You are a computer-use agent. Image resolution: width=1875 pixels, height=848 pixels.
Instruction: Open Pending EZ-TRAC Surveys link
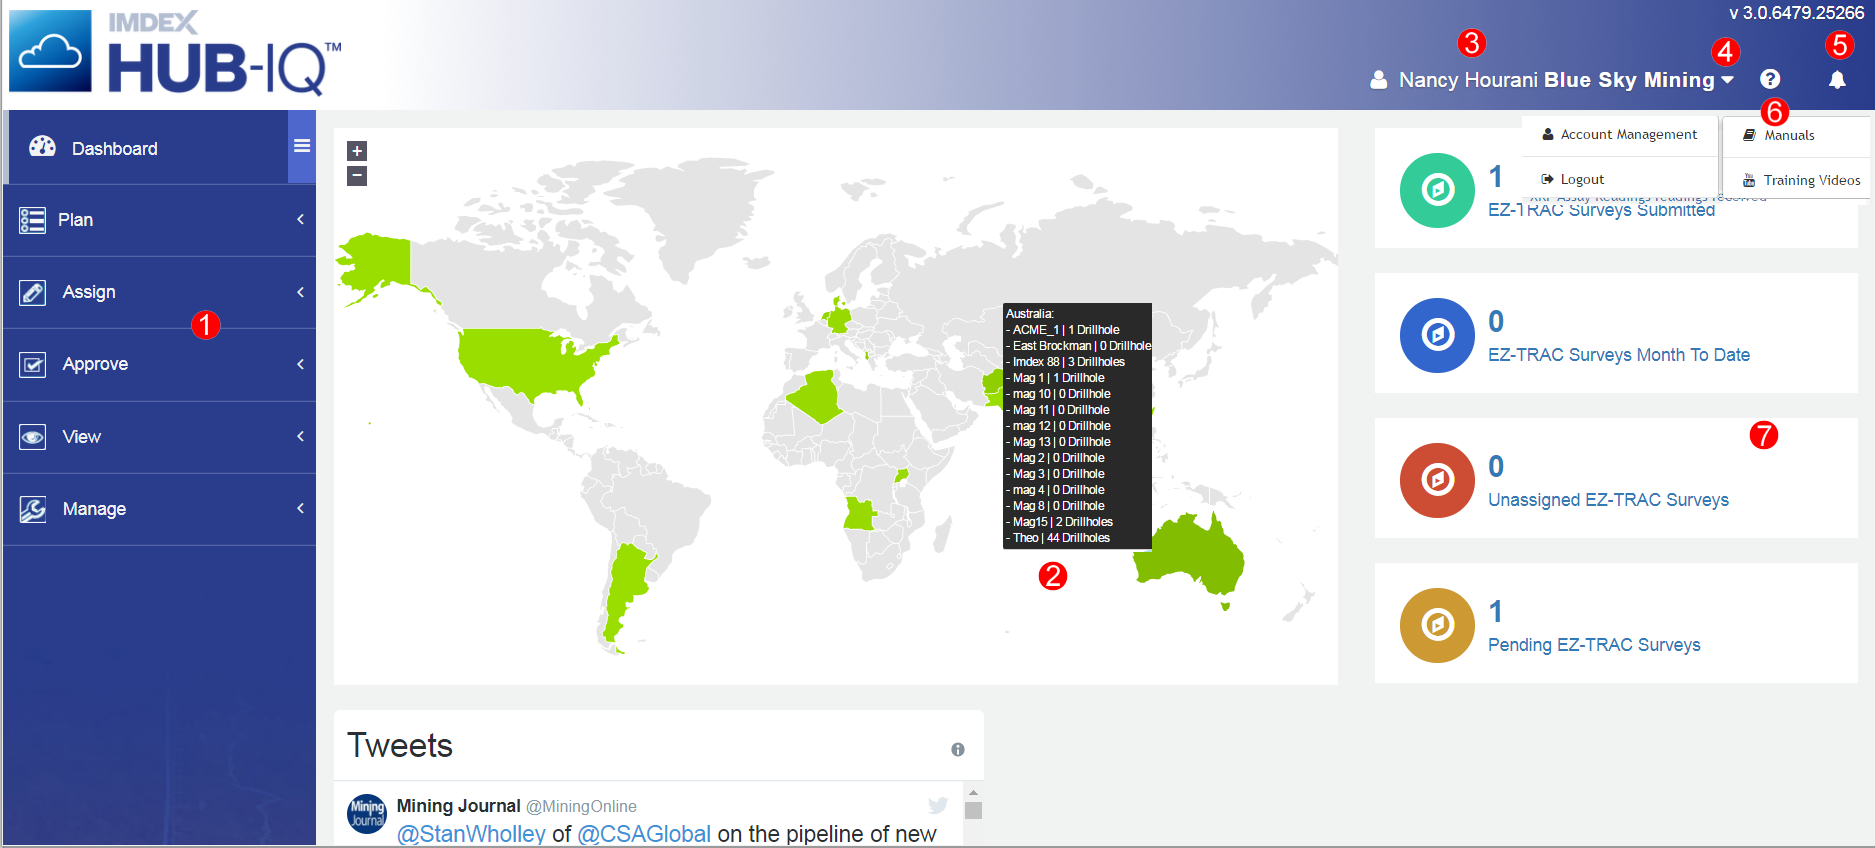click(1594, 645)
